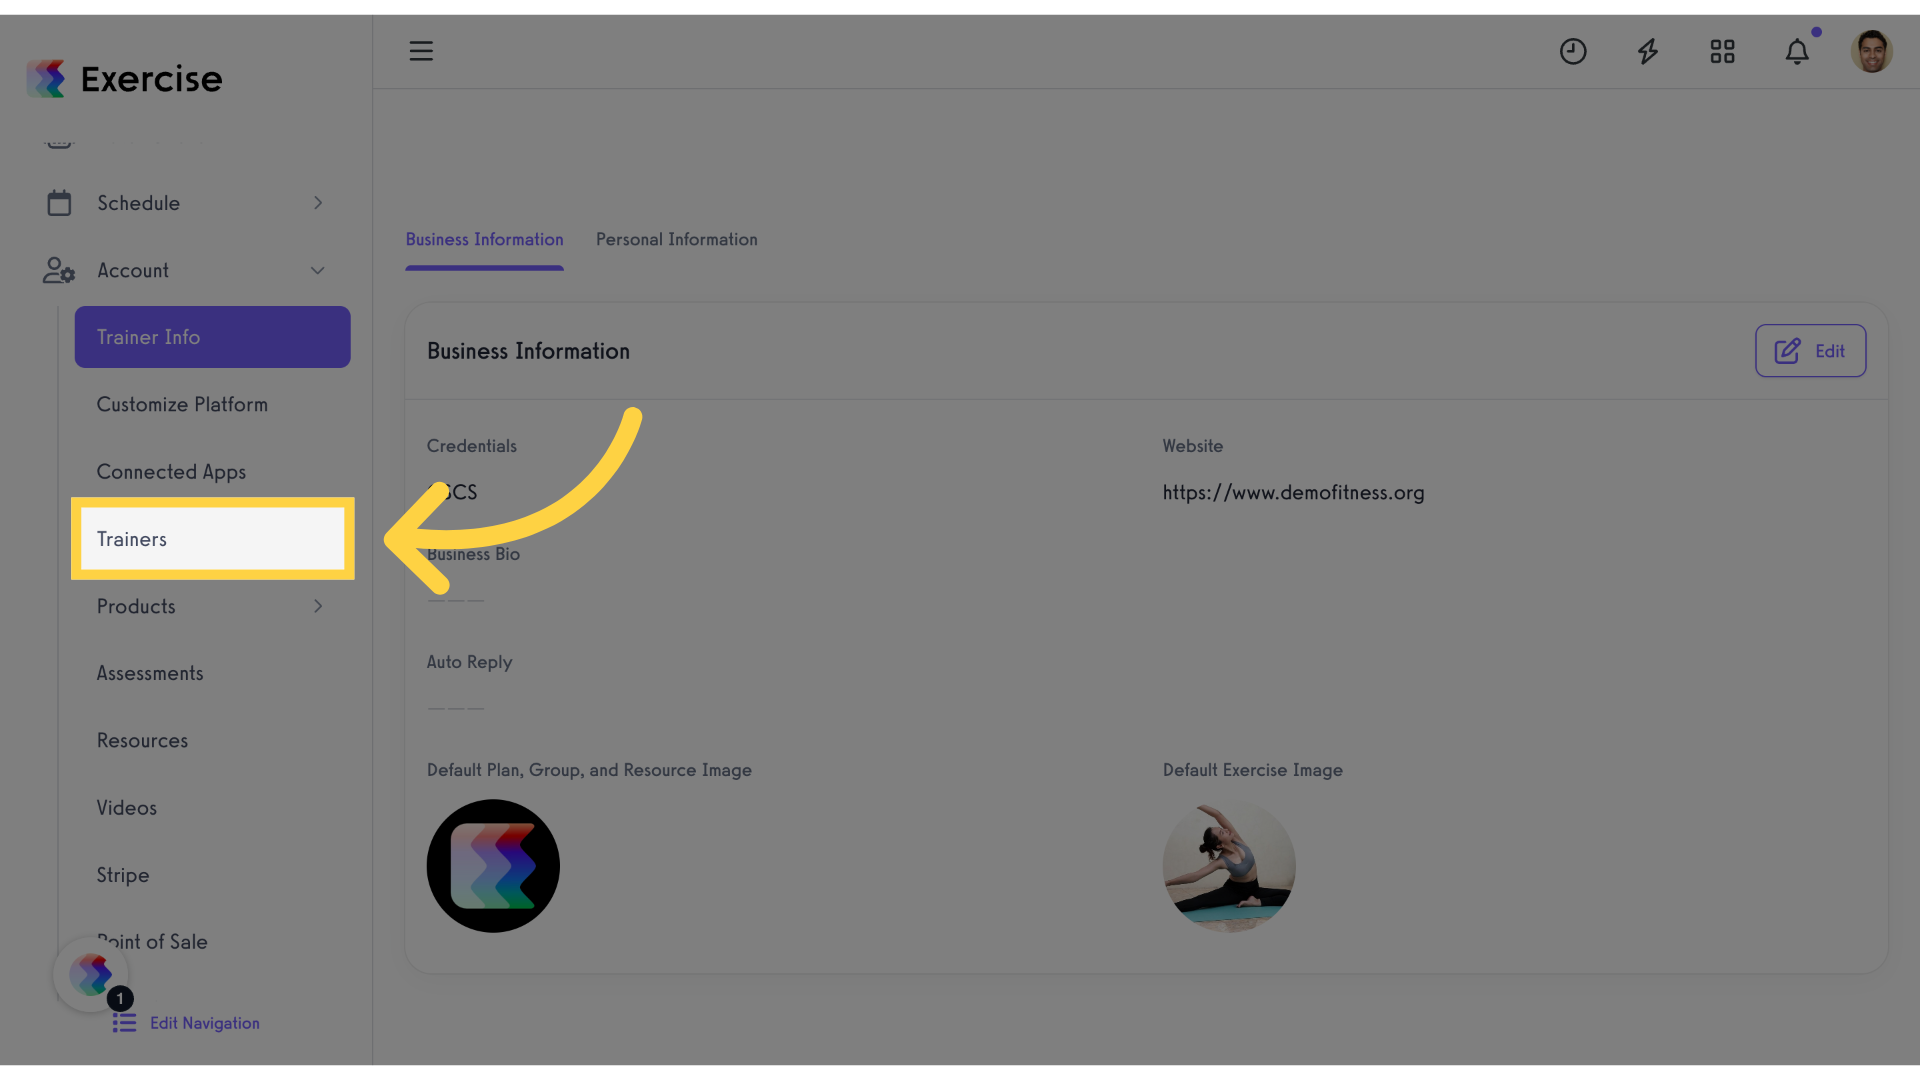
Task: Click the Exercise logo icon
Action: pos(46,78)
